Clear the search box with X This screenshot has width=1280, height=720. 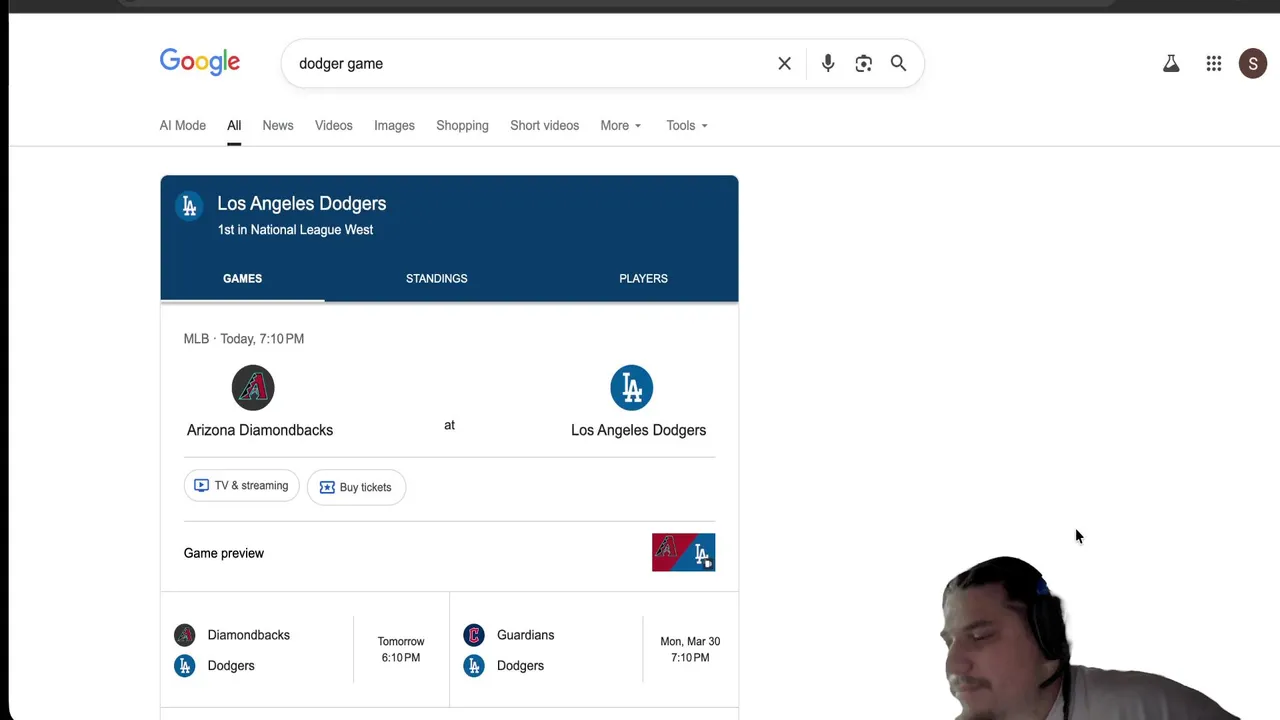point(785,64)
